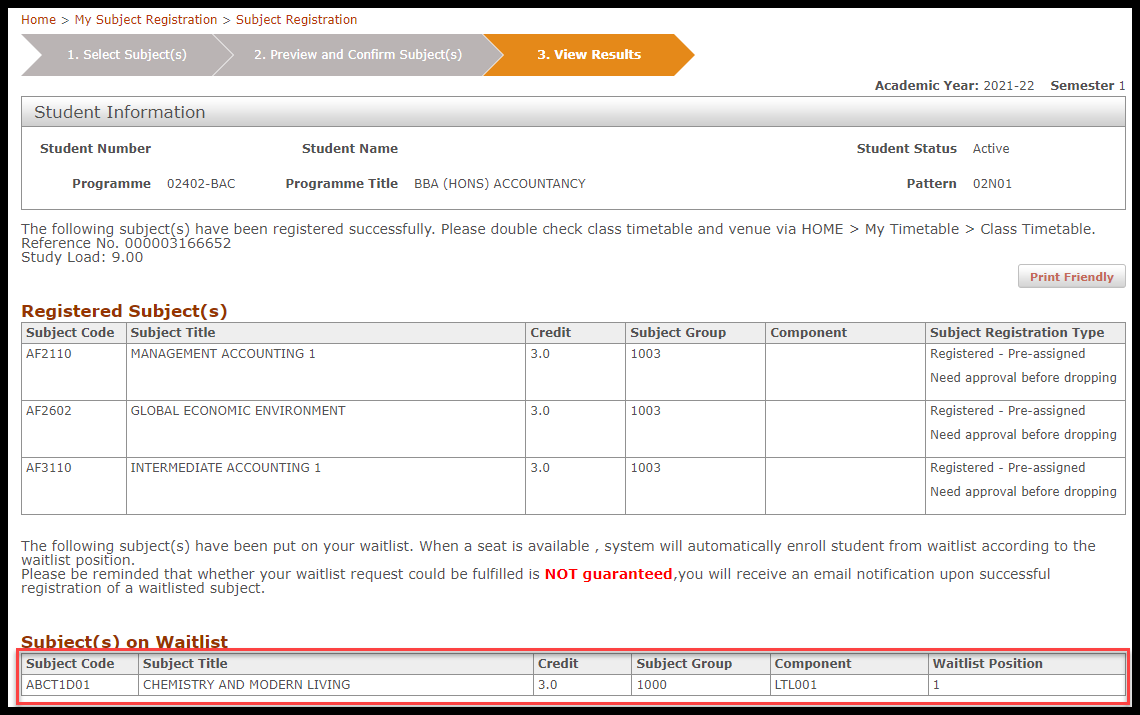Click the Semester 1 label
This screenshot has height=715, width=1140.
click(x=1088, y=85)
